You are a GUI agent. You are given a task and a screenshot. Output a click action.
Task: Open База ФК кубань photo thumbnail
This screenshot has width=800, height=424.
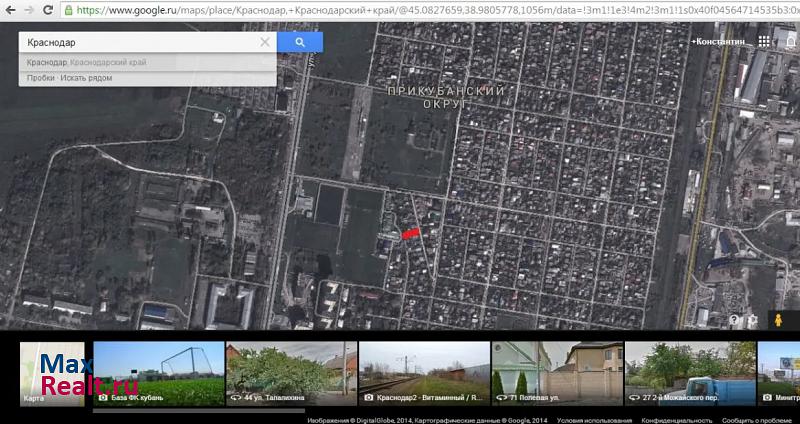(158, 374)
